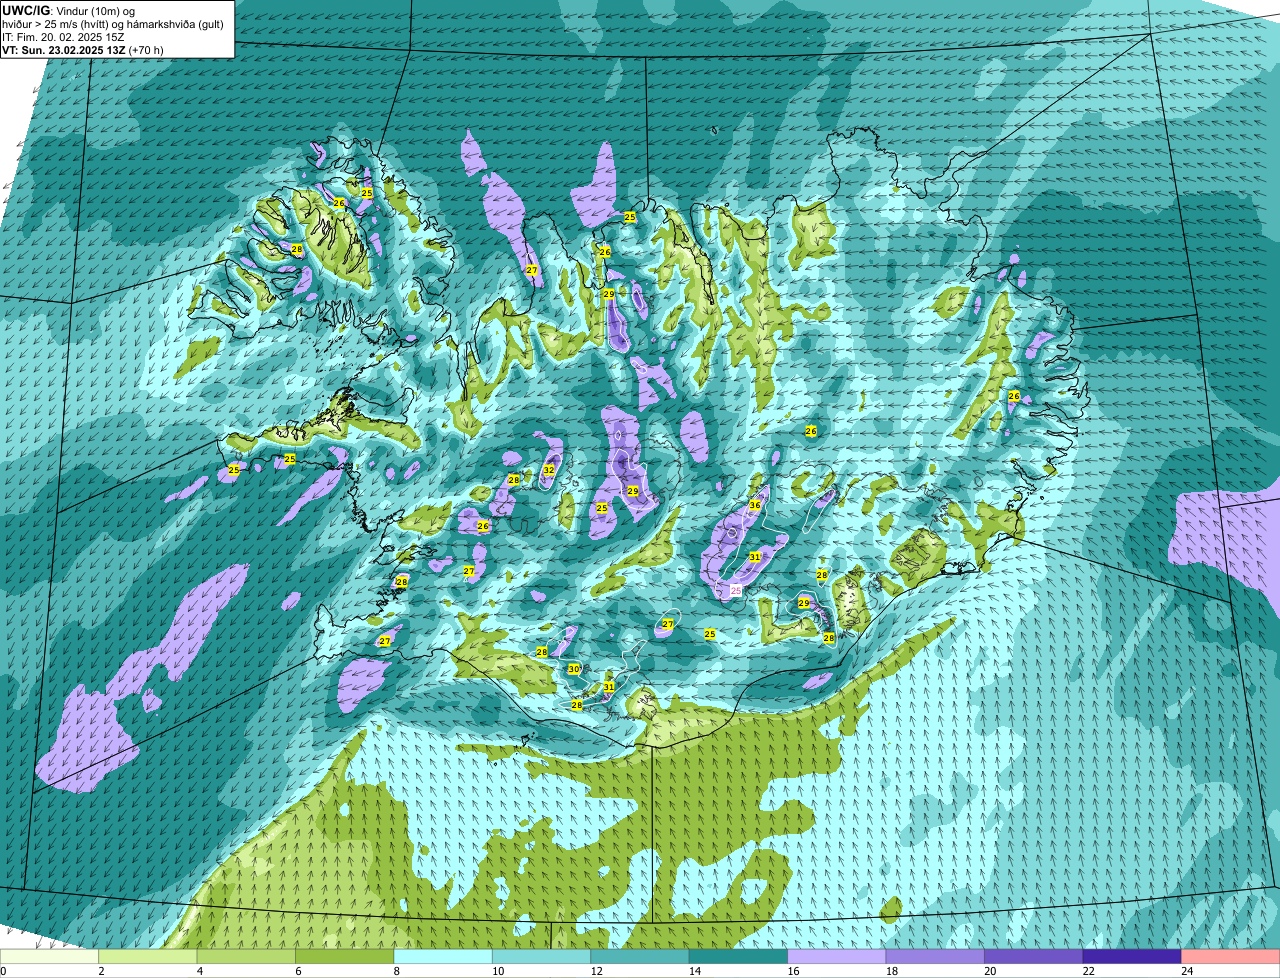
Task: Click the yellow gust label 36
Action: (x=755, y=505)
